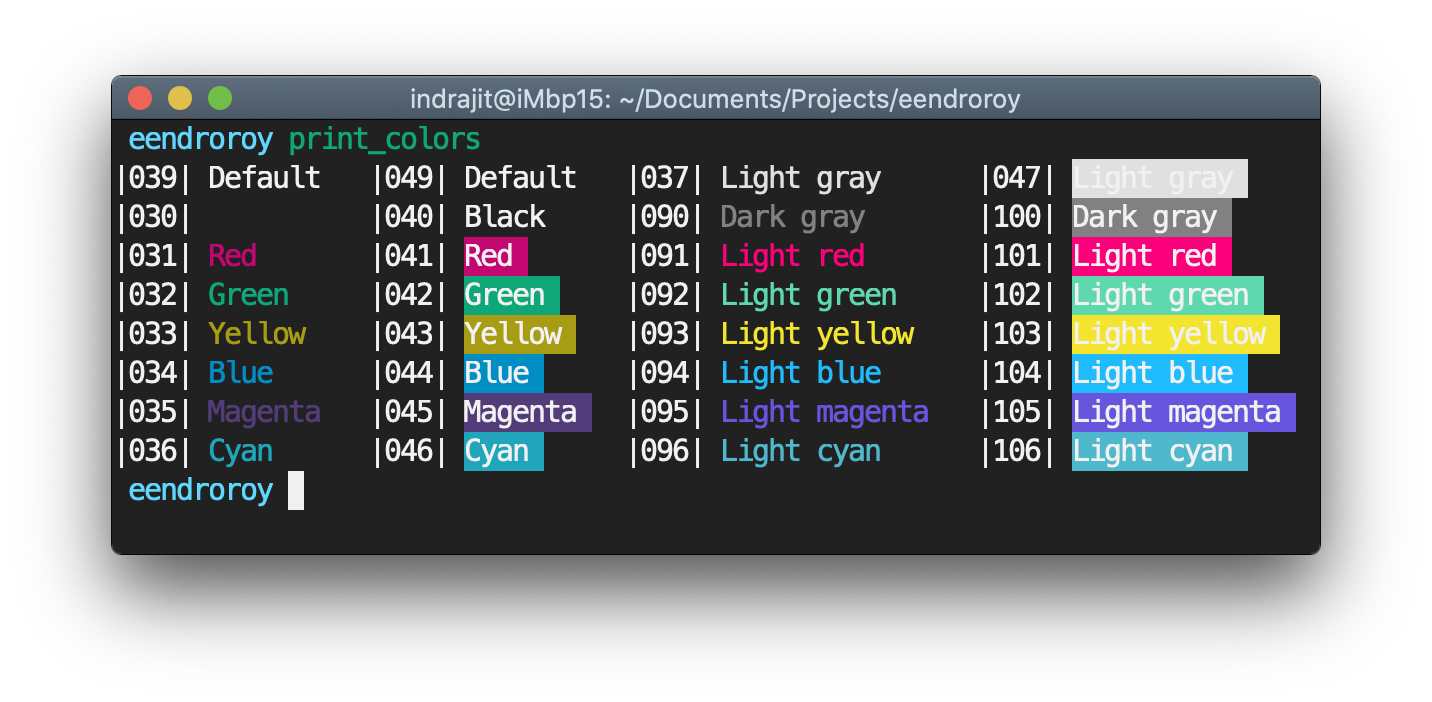This screenshot has height=702, width=1432.
Task: Click the window title indrajit@iMbp15 path text
Action: point(715,99)
